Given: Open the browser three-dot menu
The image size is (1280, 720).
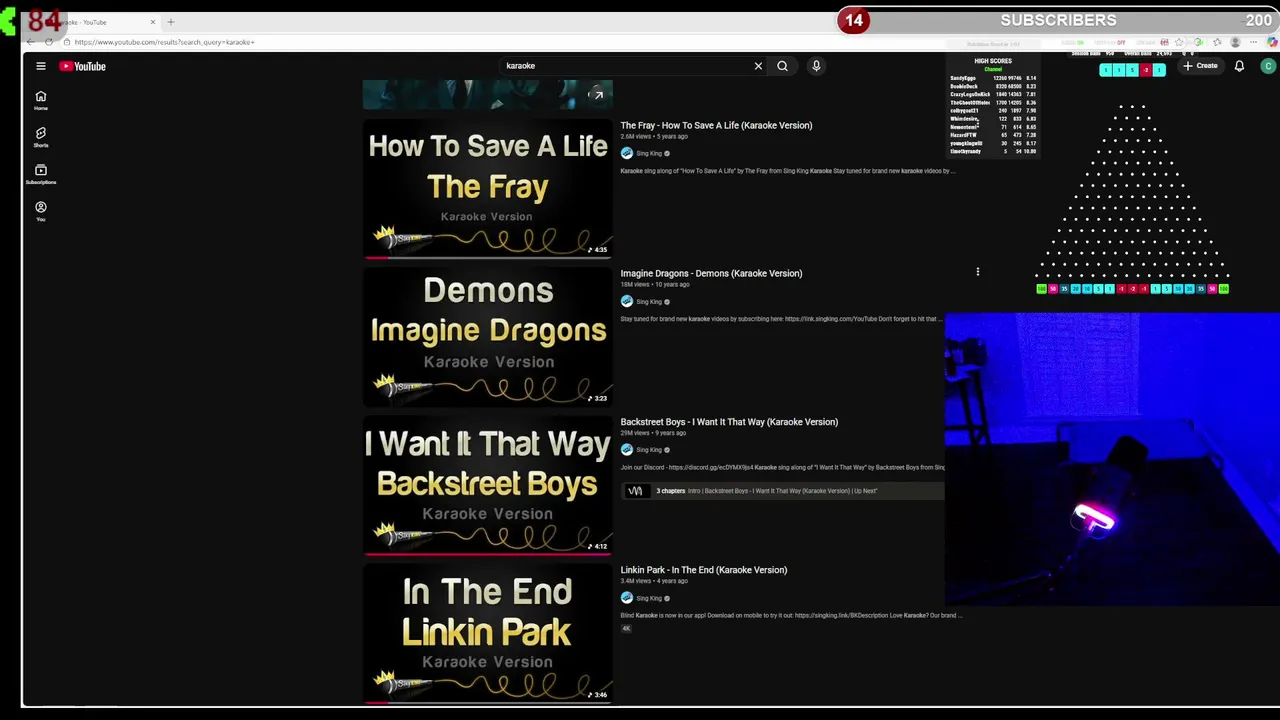Looking at the screenshot, I should click(1253, 42).
